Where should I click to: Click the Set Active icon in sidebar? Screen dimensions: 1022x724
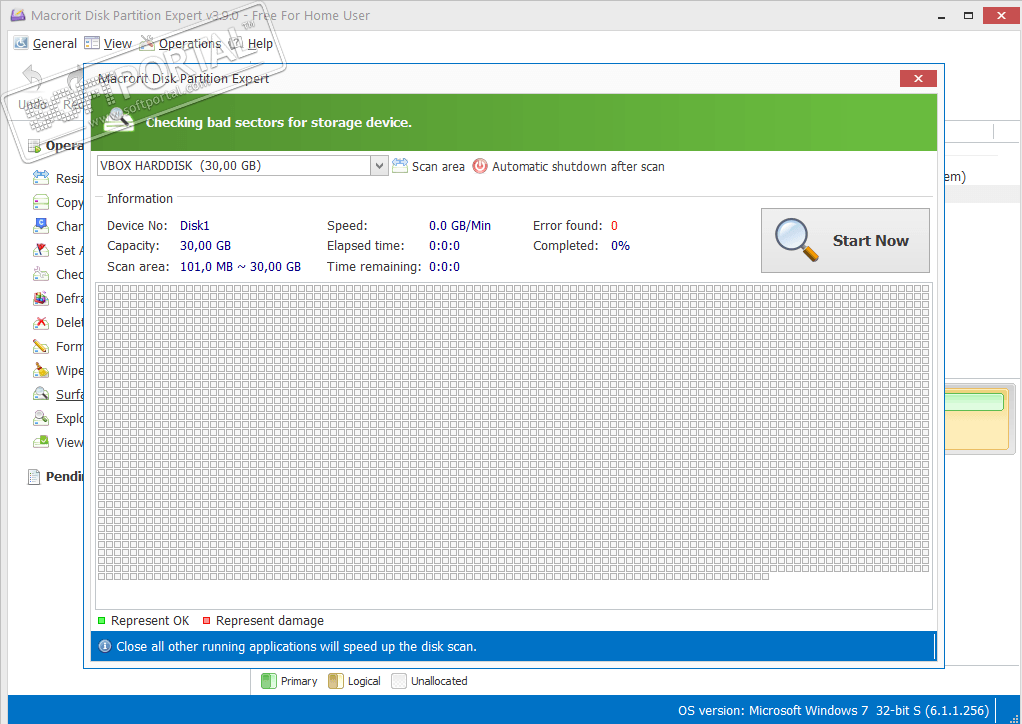point(40,250)
